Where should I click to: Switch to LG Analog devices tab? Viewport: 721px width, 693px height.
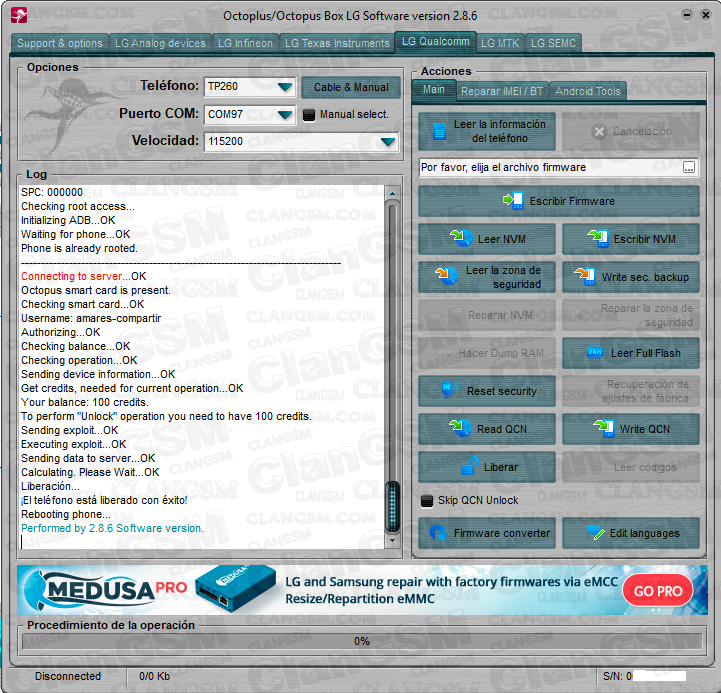click(160, 43)
